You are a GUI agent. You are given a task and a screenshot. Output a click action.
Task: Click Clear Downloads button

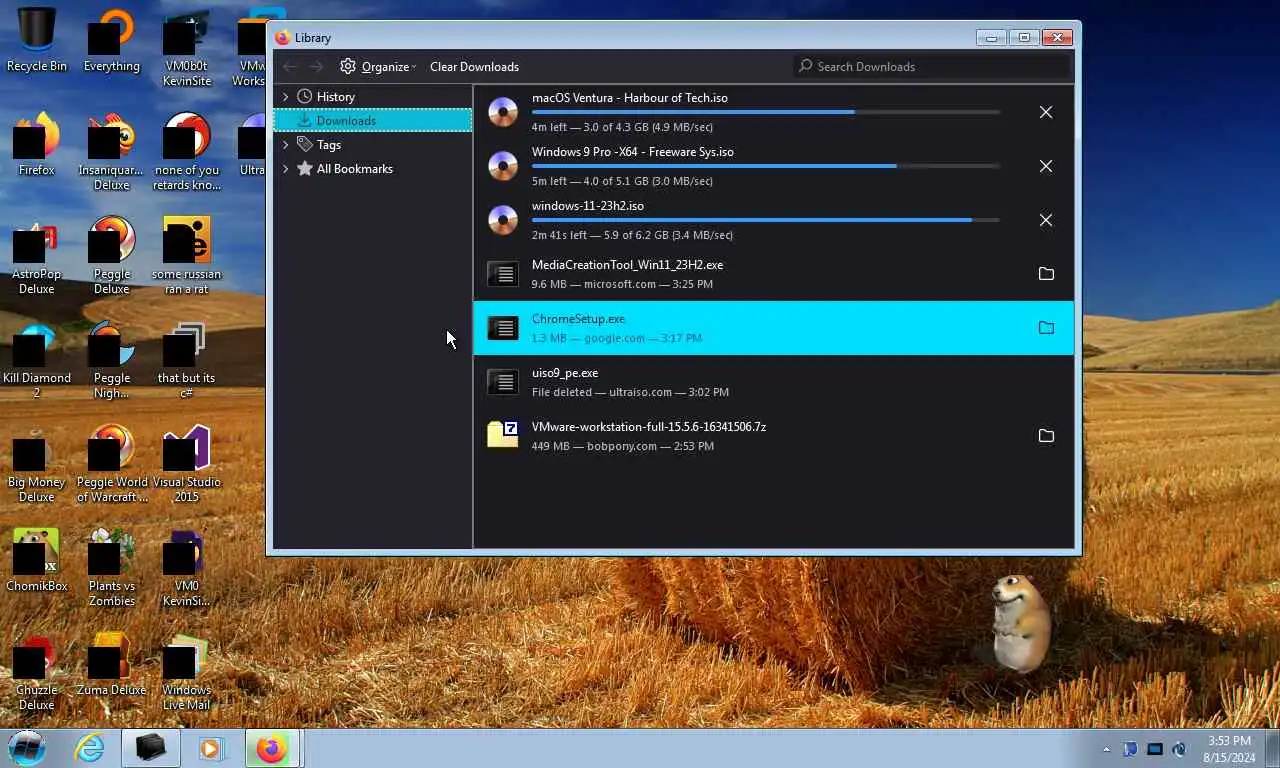coord(474,66)
